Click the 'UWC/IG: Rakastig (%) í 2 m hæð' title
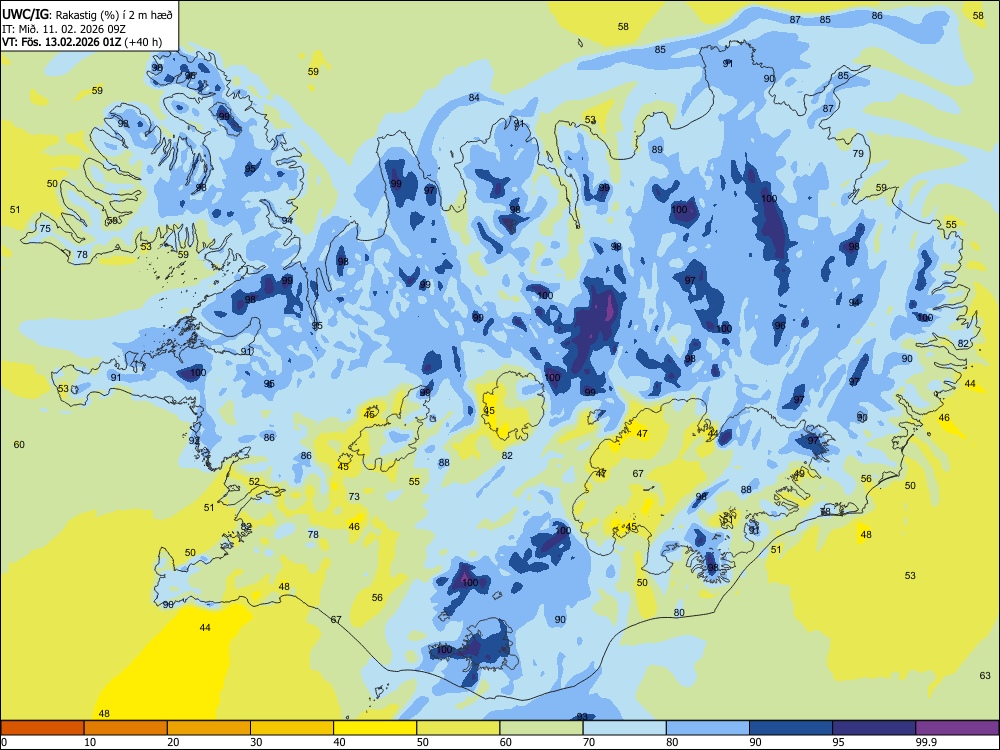The width and height of the screenshot is (1000, 750). point(87,14)
